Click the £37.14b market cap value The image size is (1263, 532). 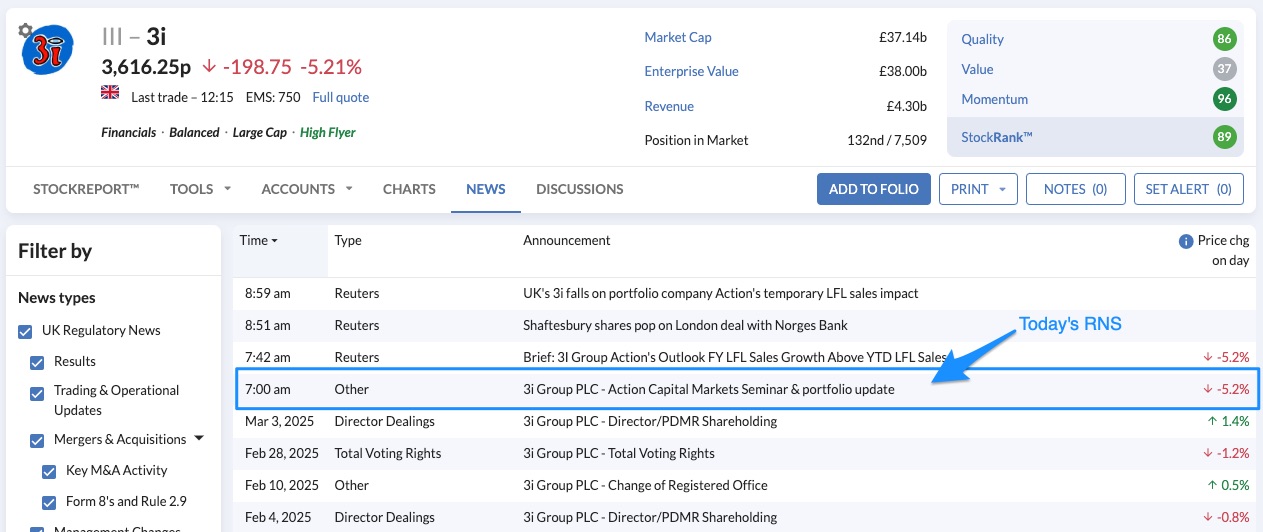(903, 38)
